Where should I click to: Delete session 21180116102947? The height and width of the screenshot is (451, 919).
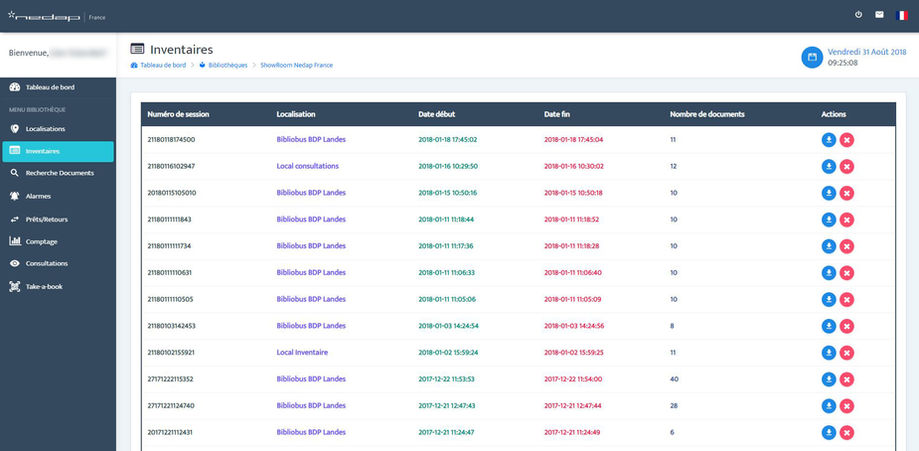pos(846,167)
